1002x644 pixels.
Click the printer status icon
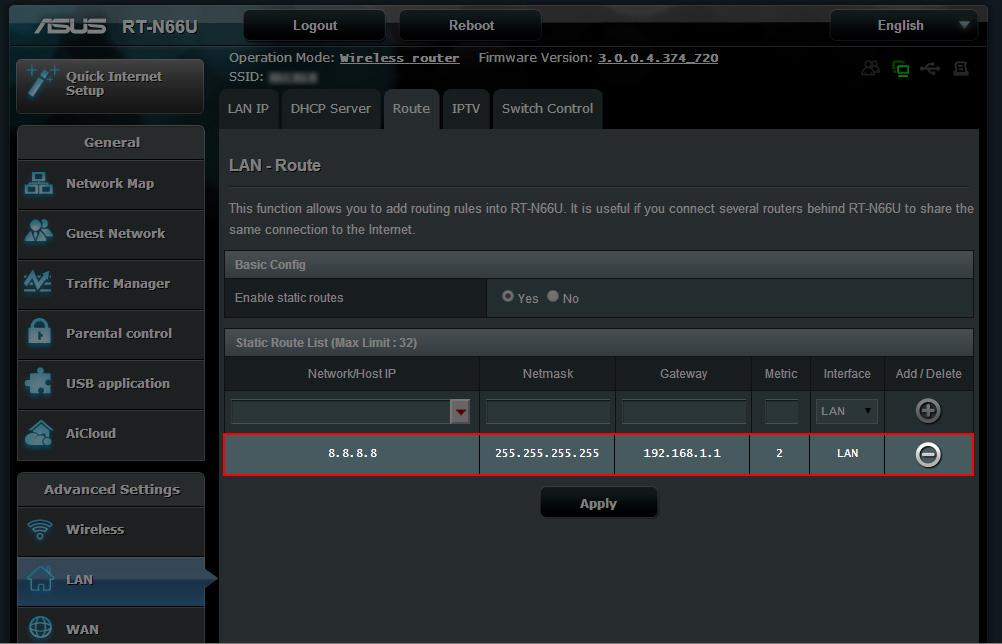(960, 68)
